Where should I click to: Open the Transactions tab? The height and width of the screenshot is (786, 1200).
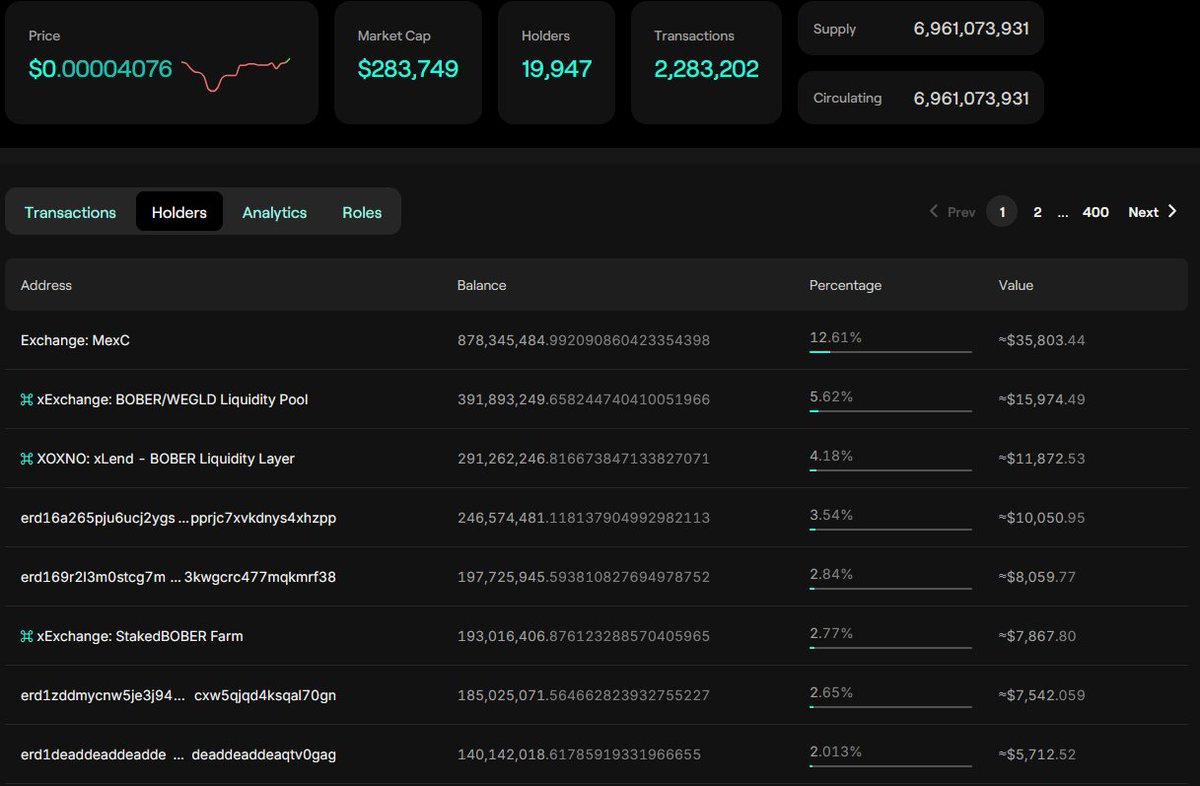click(x=70, y=212)
